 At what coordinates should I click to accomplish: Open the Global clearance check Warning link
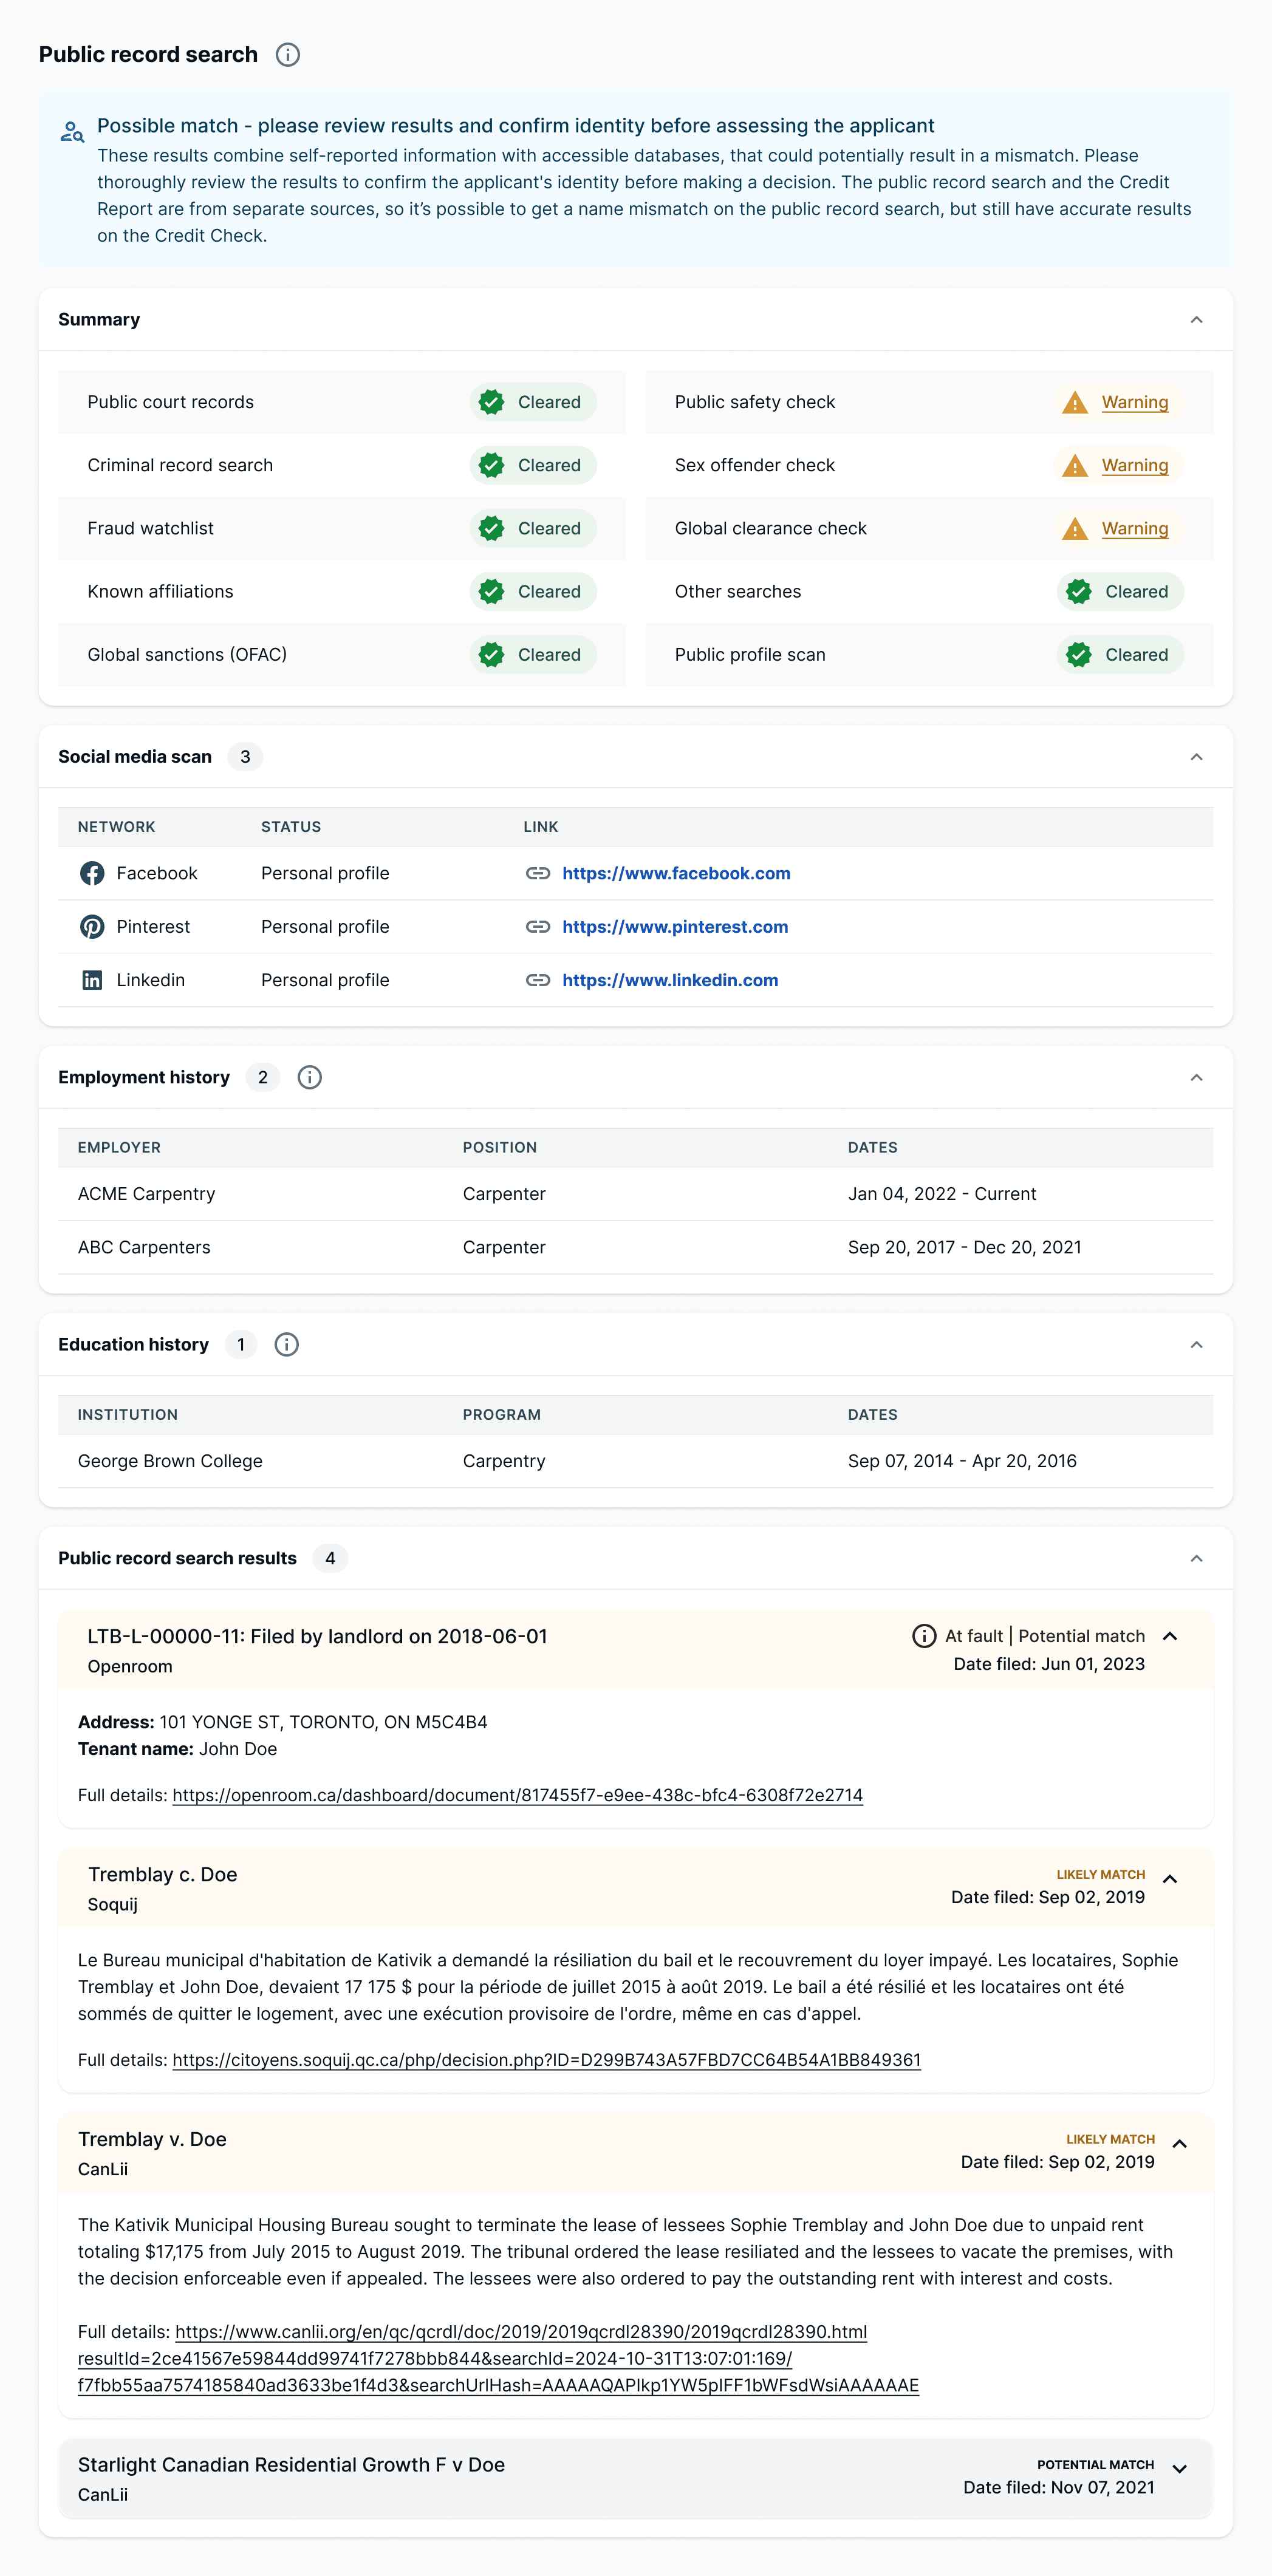click(x=1135, y=528)
